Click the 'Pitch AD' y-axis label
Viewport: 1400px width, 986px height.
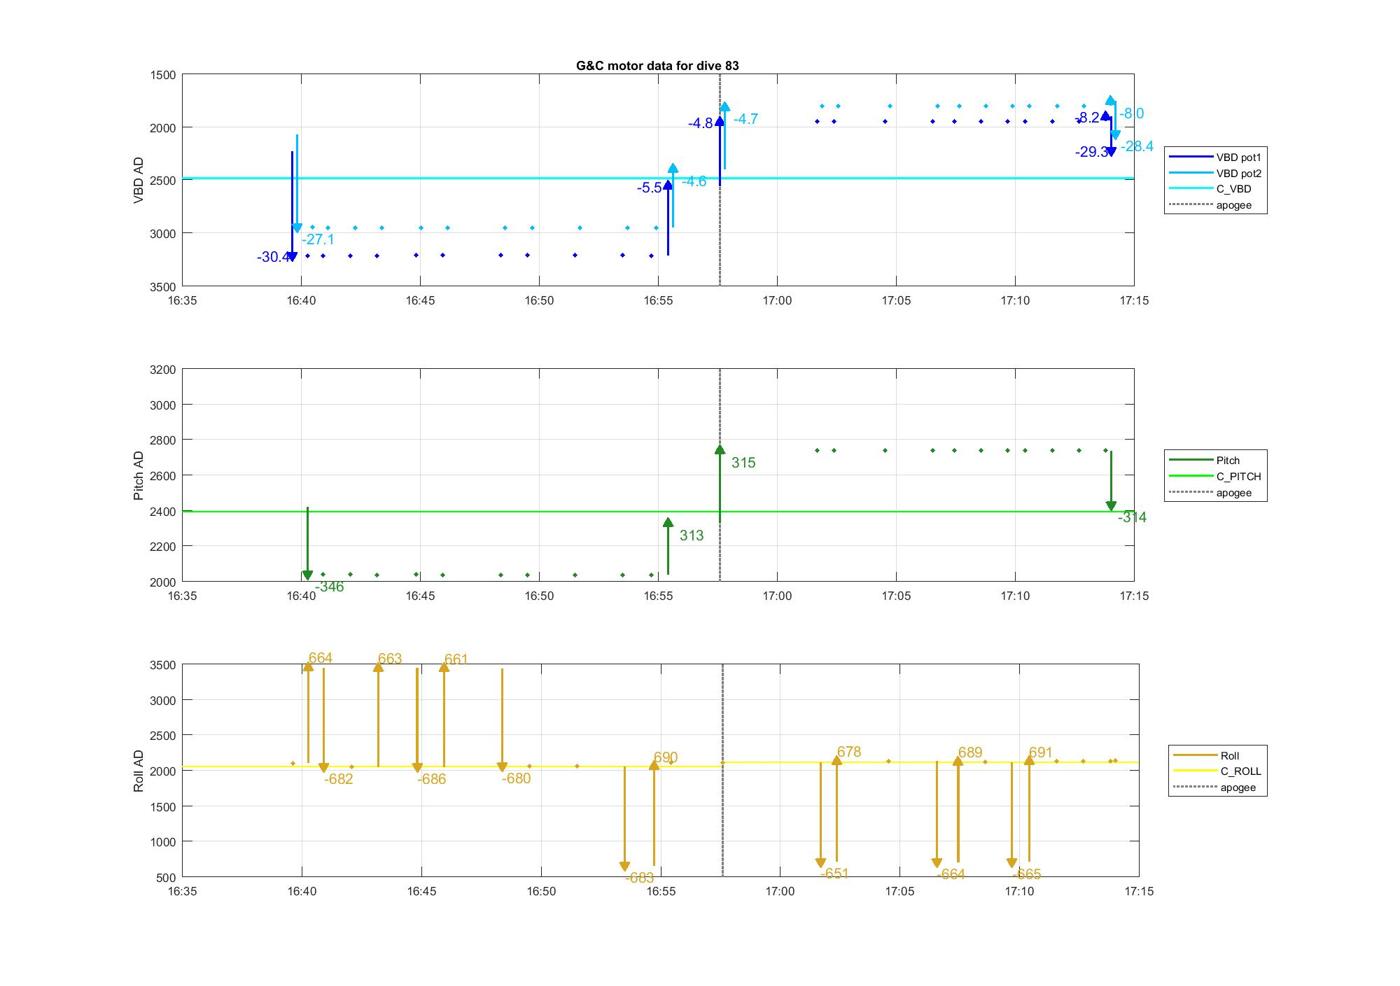point(139,475)
